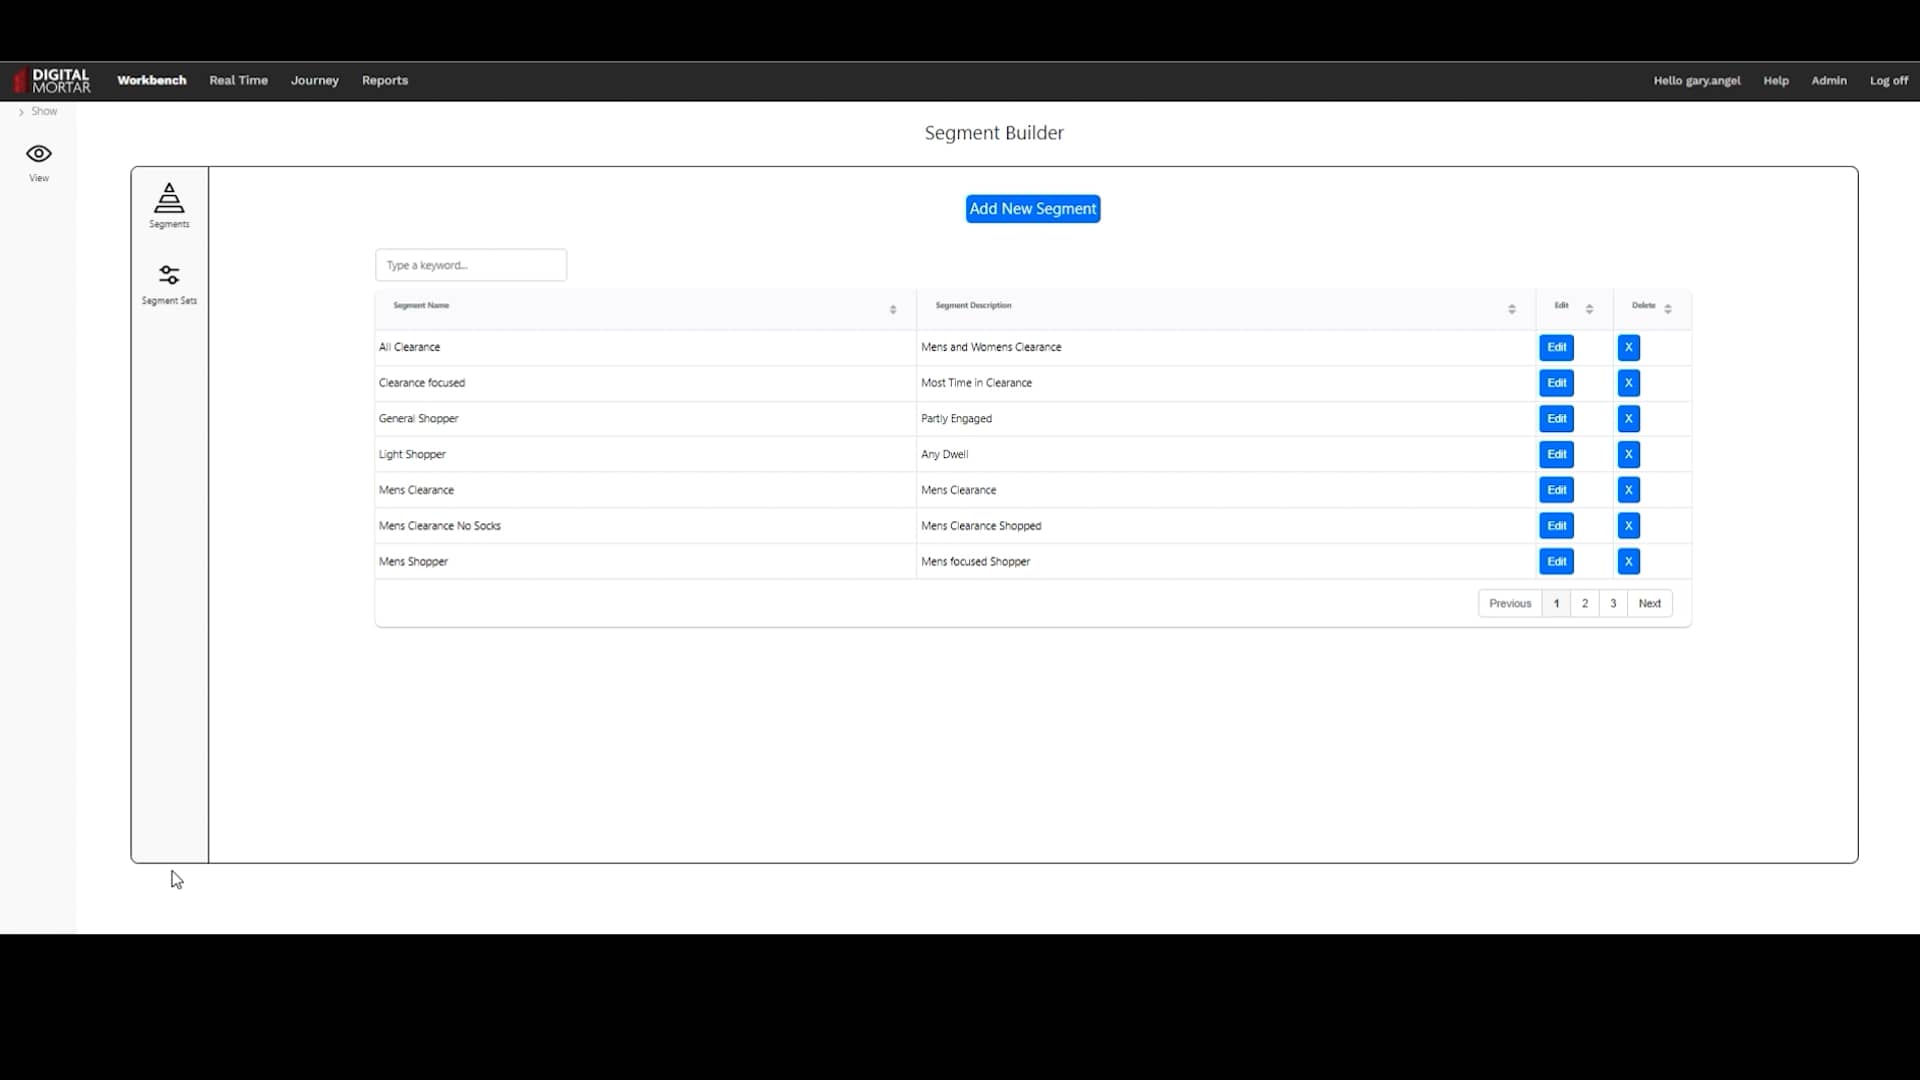Open the Journey menu item
This screenshot has height=1080, width=1920.
[x=314, y=80]
